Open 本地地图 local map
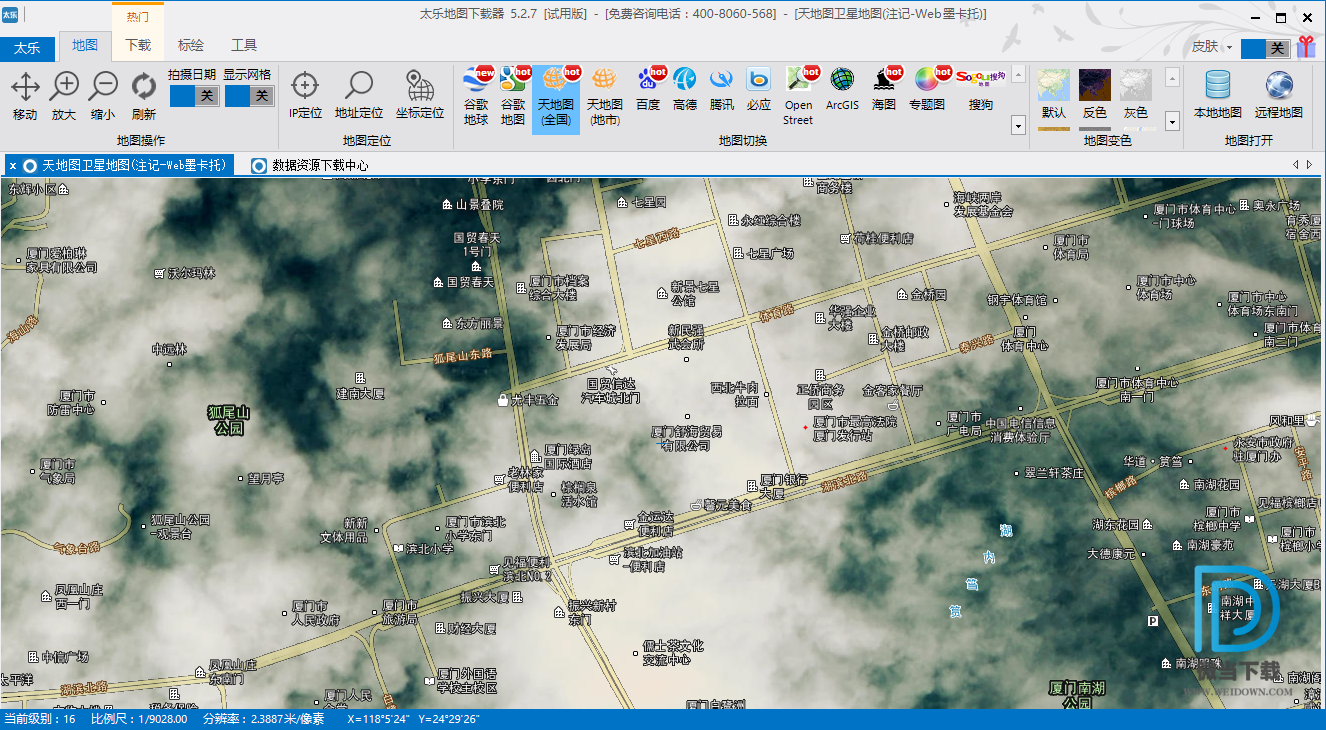Screen dimensions: 1326x730 click(x=1218, y=96)
